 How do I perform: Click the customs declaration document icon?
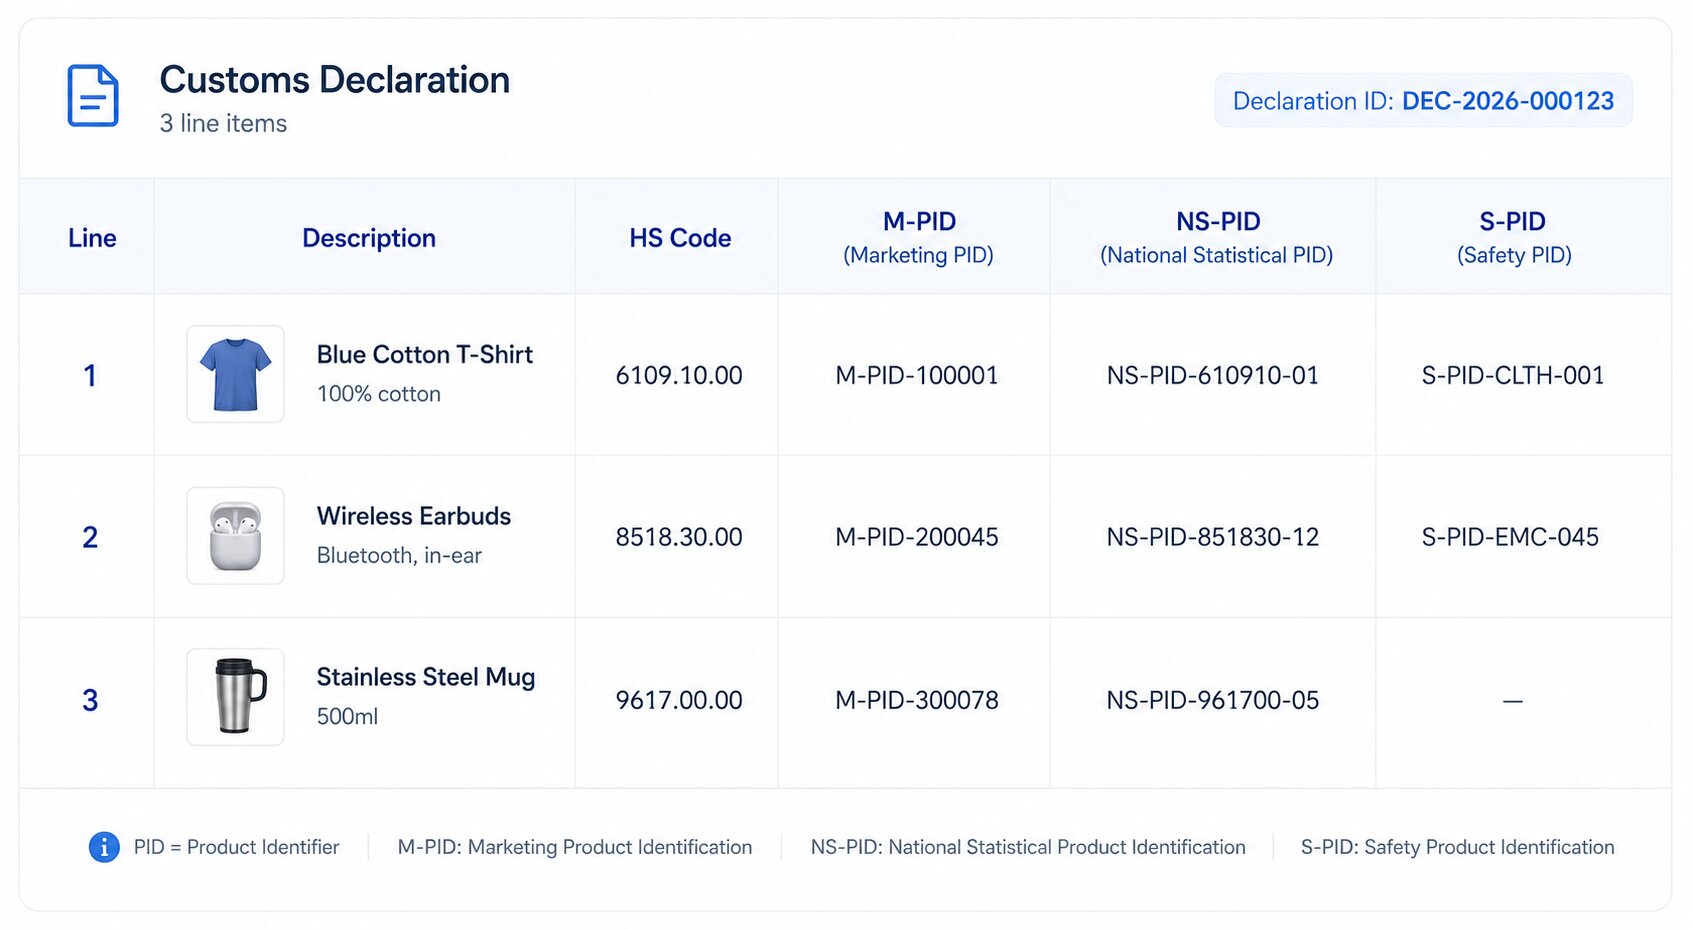[x=93, y=96]
